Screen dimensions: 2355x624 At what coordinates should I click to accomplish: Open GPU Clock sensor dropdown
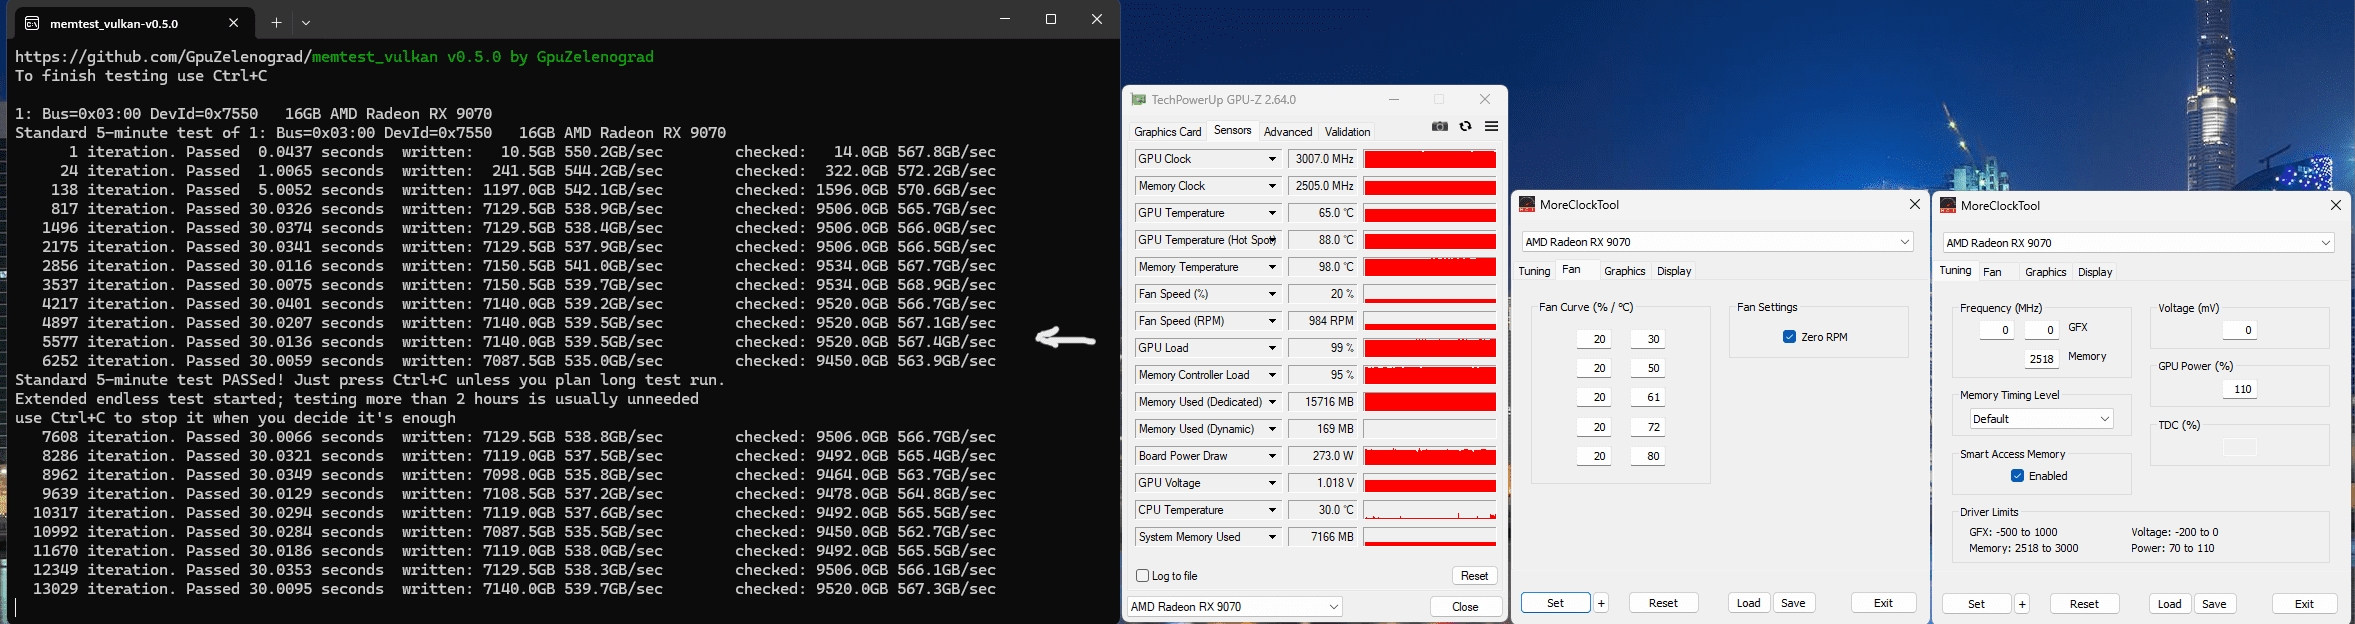tap(1272, 159)
